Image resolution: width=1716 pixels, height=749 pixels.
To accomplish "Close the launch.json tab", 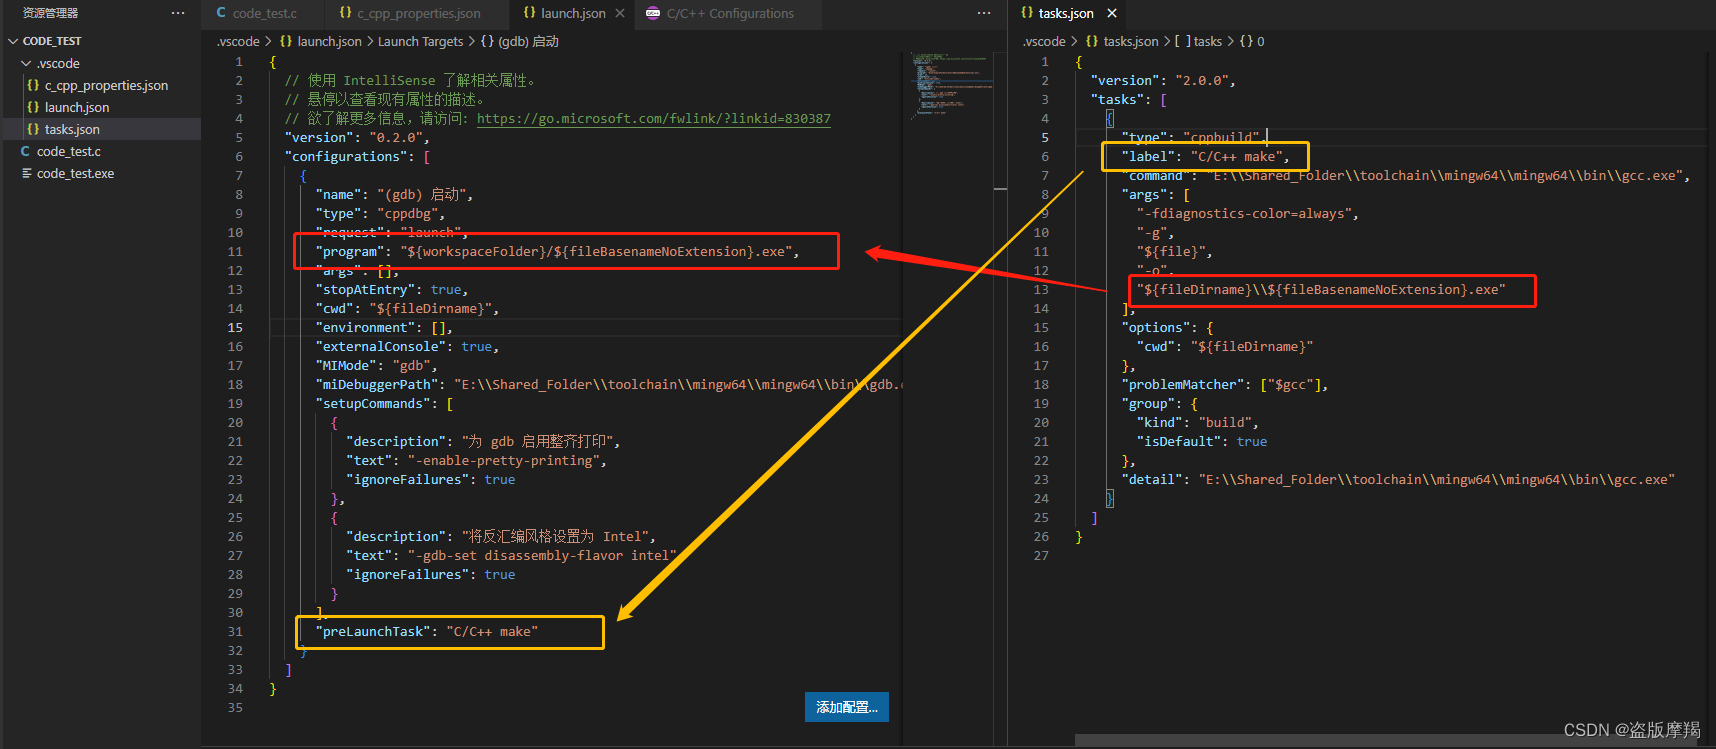I will click(620, 13).
